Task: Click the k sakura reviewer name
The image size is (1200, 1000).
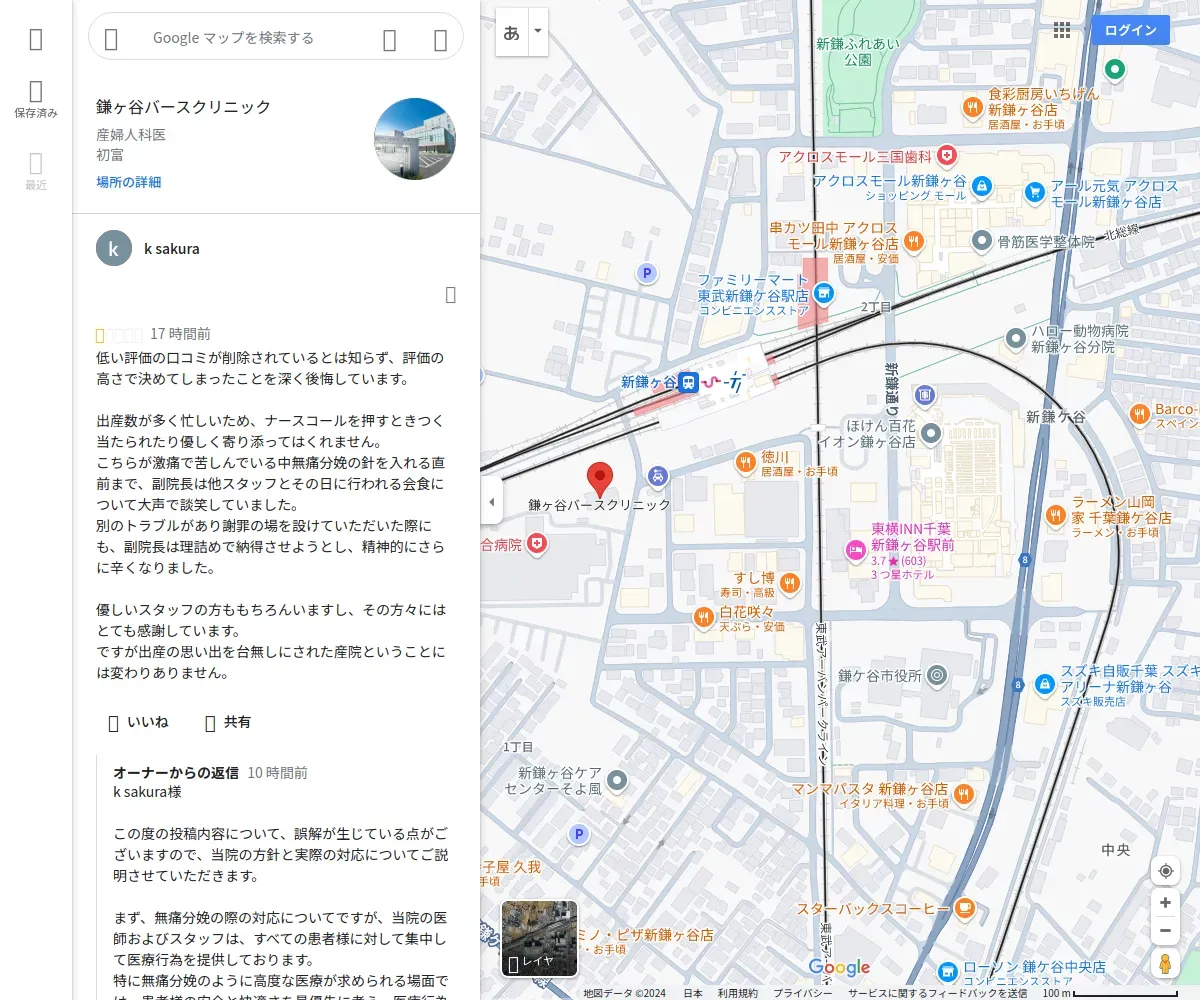Action: (172, 248)
